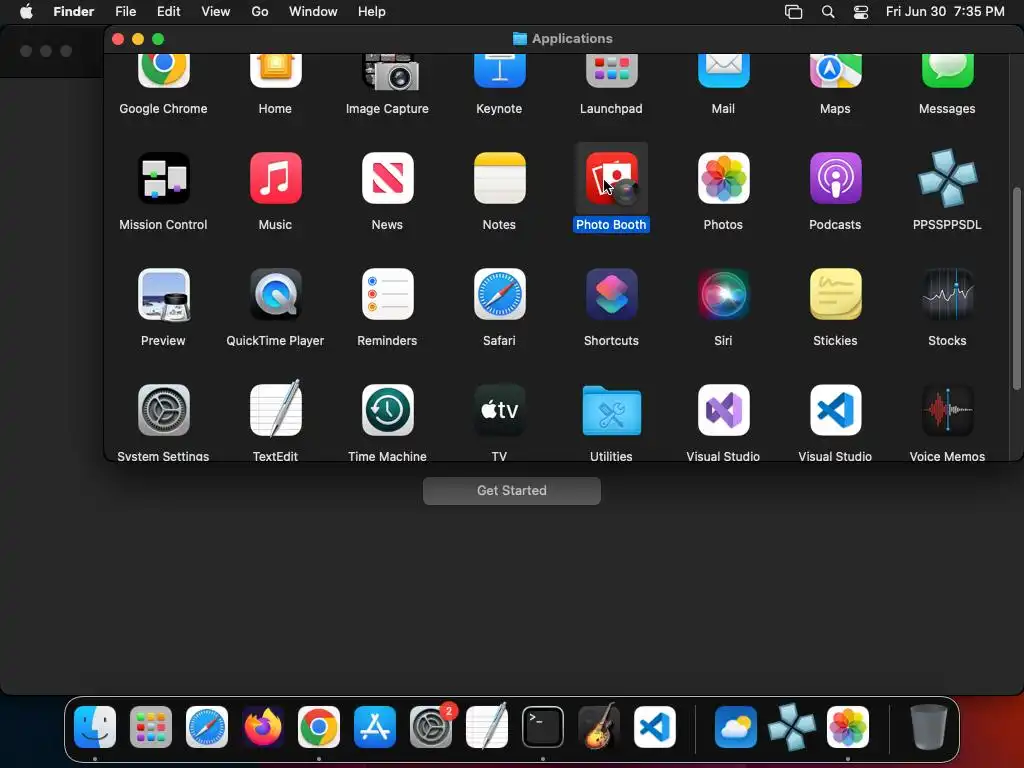Select the Mission Control app icon

click(x=163, y=178)
